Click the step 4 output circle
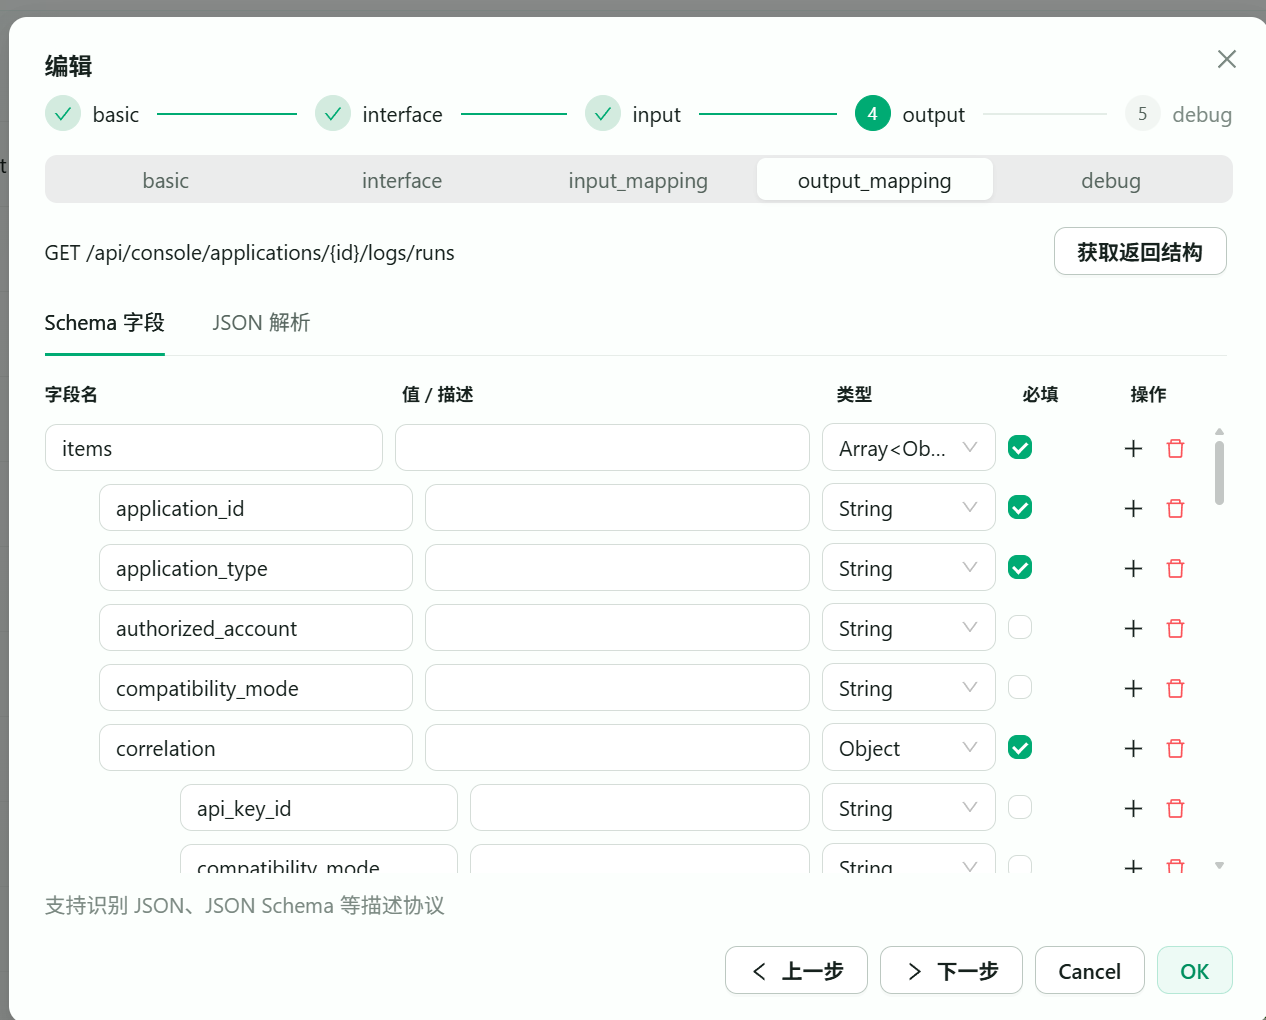Screen dimensions: 1266x1020 (x=873, y=114)
